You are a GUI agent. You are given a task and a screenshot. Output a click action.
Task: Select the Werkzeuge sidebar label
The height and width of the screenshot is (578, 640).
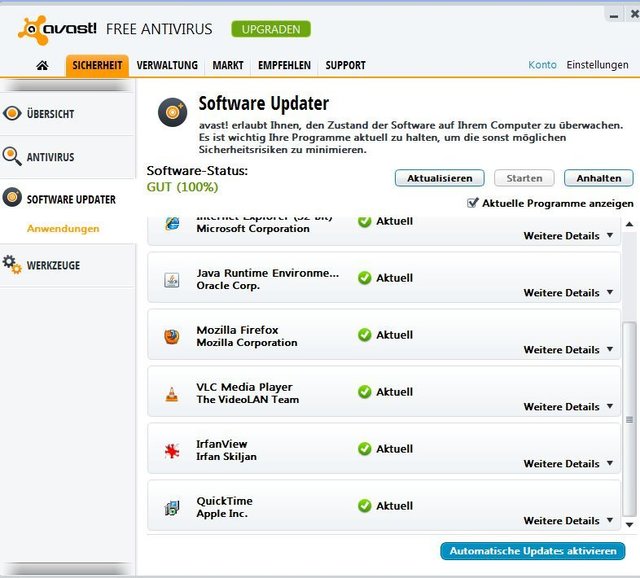click(x=53, y=265)
